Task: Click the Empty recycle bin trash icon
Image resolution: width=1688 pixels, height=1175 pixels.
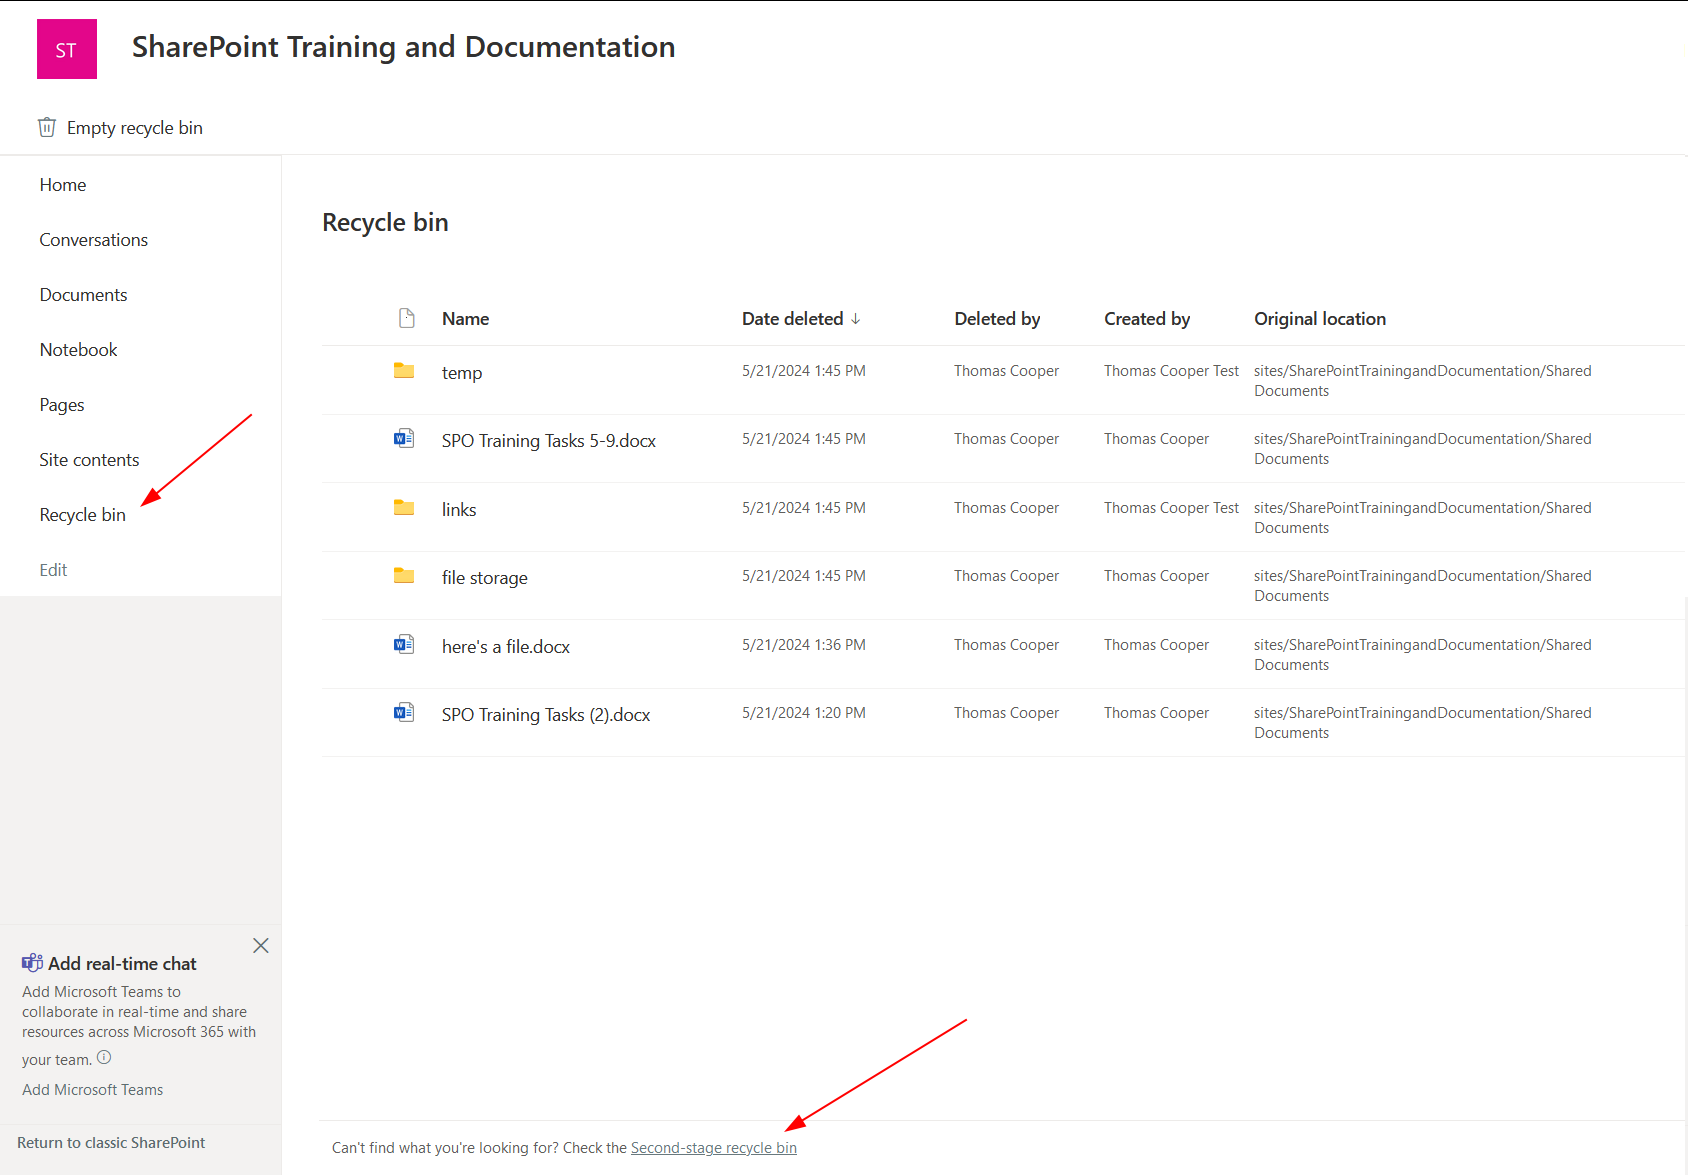Action: [47, 127]
